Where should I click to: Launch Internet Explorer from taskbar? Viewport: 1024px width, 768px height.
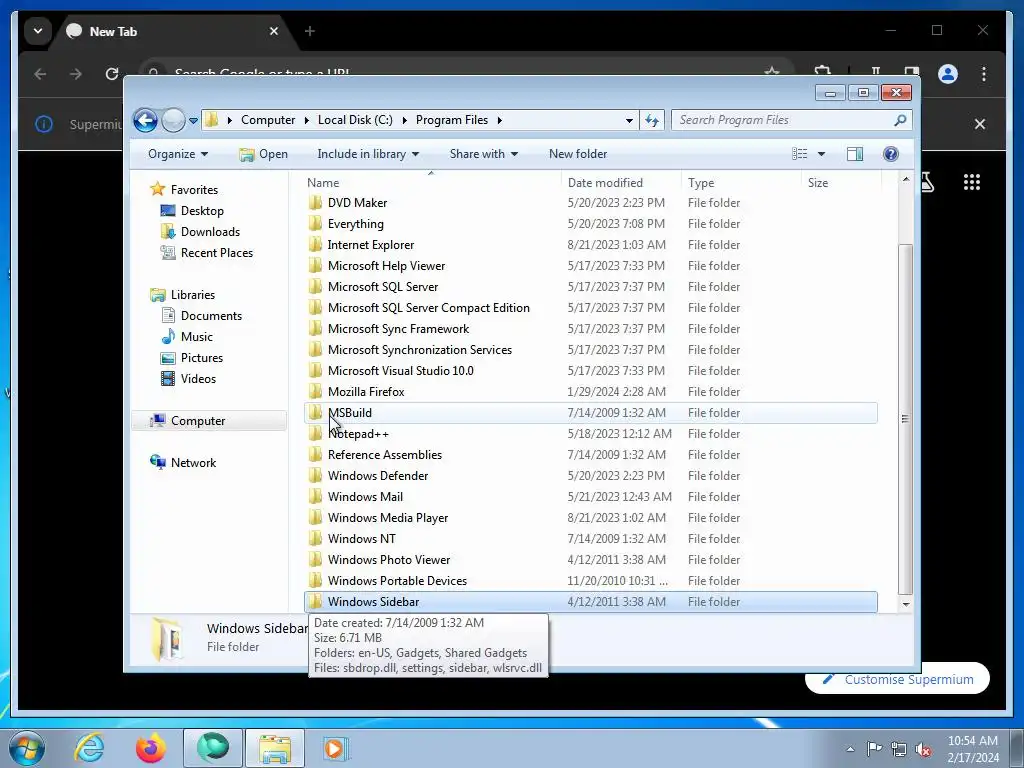point(89,748)
